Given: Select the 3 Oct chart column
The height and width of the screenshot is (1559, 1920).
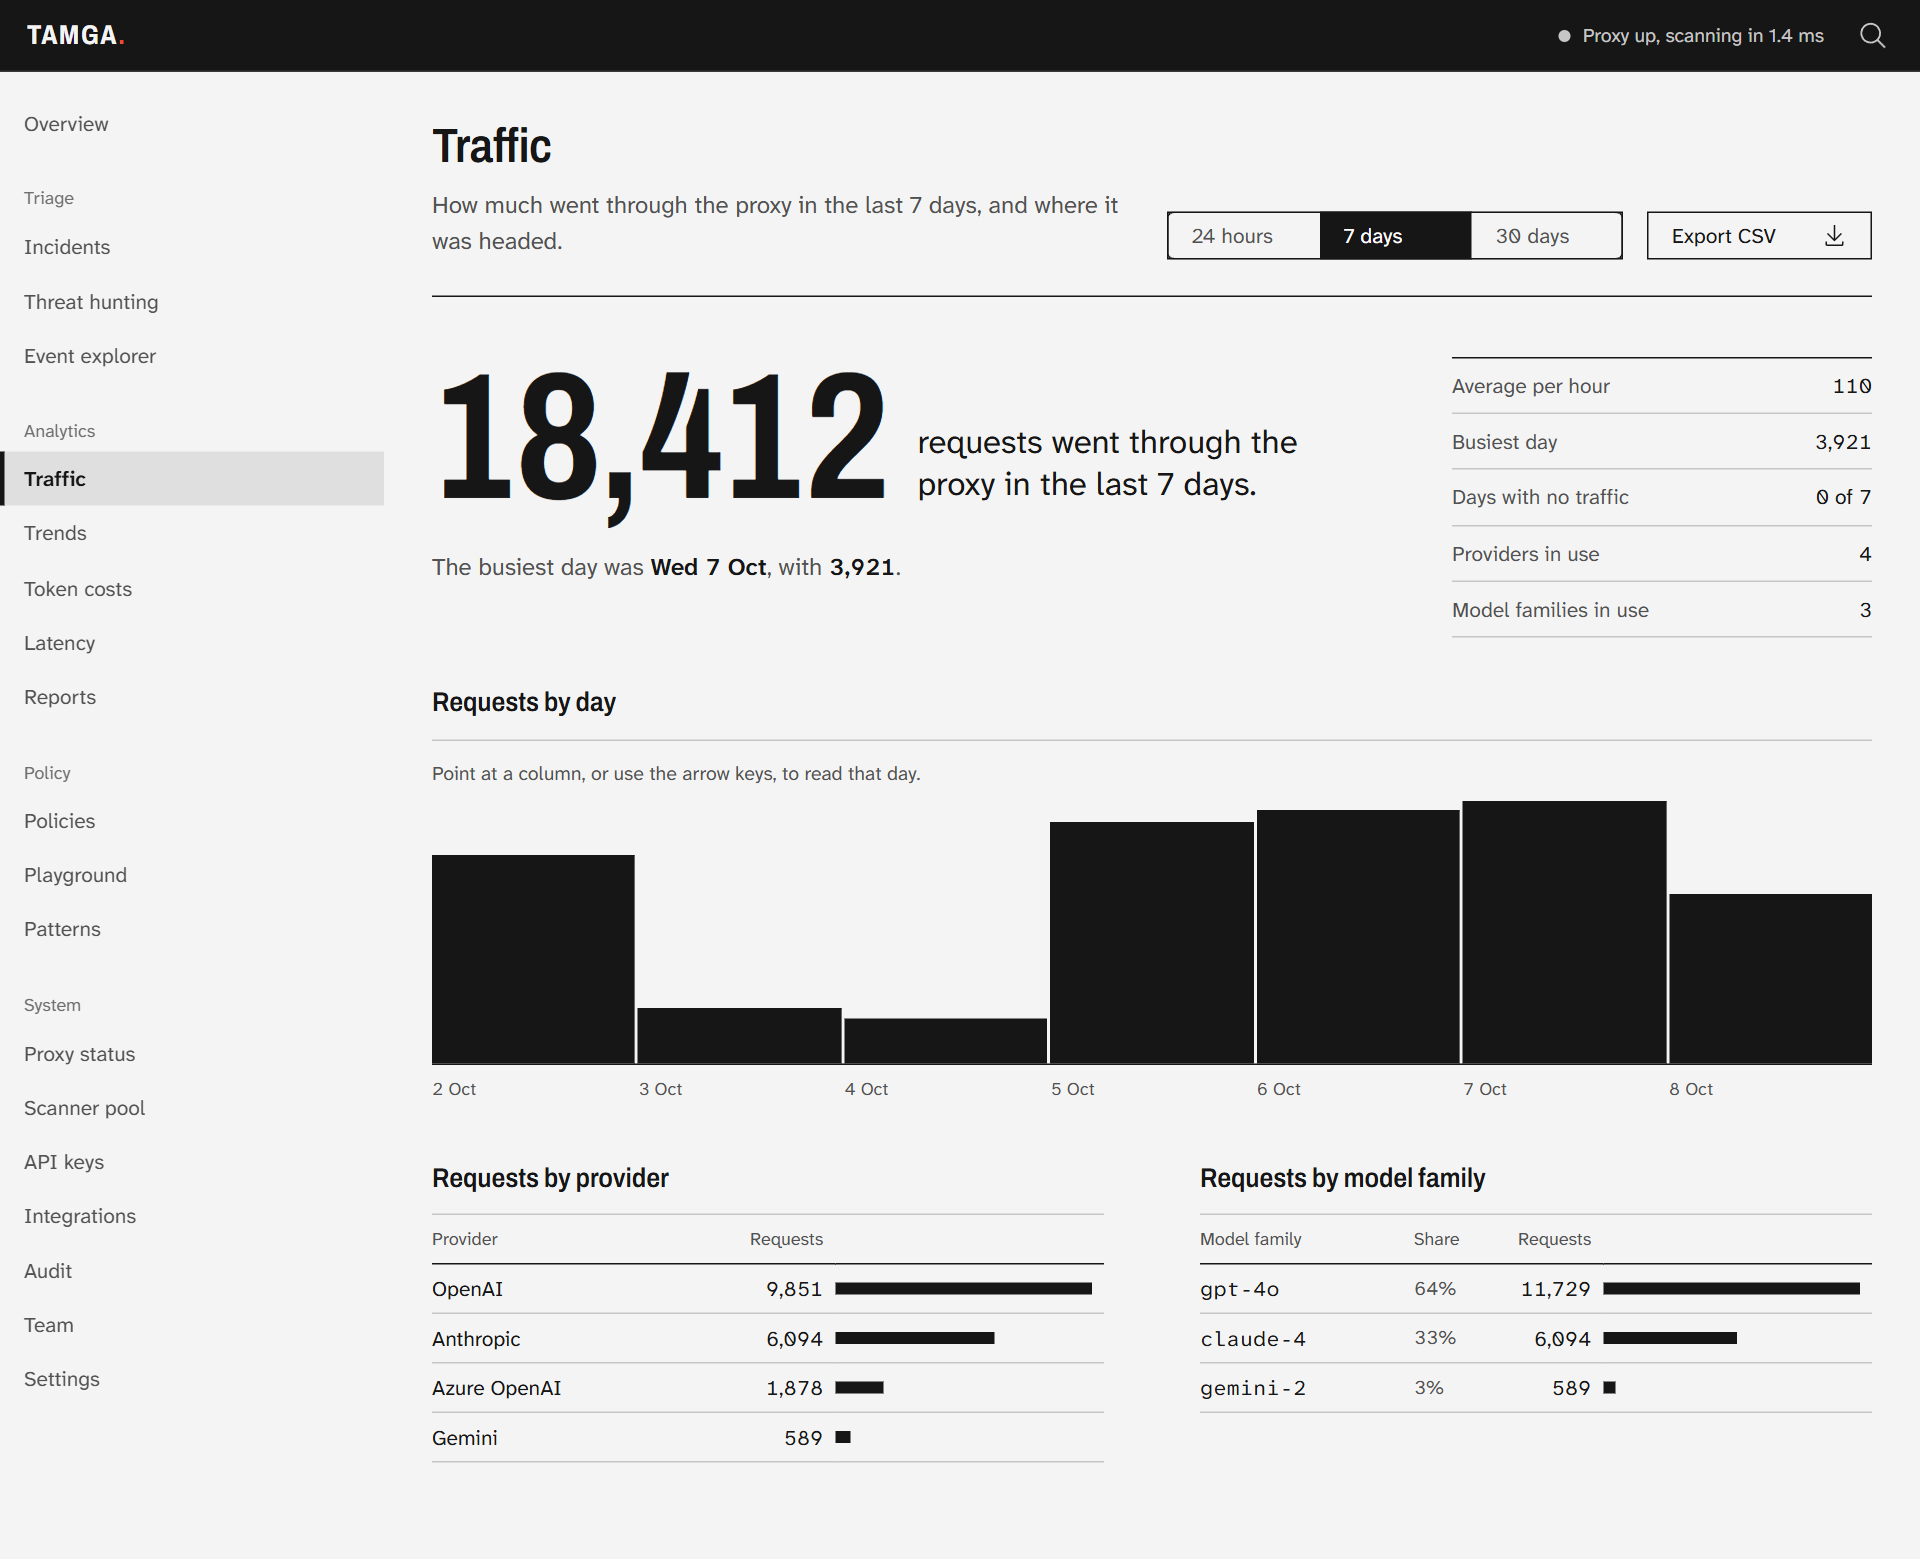Looking at the screenshot, I should (739, 1035).
